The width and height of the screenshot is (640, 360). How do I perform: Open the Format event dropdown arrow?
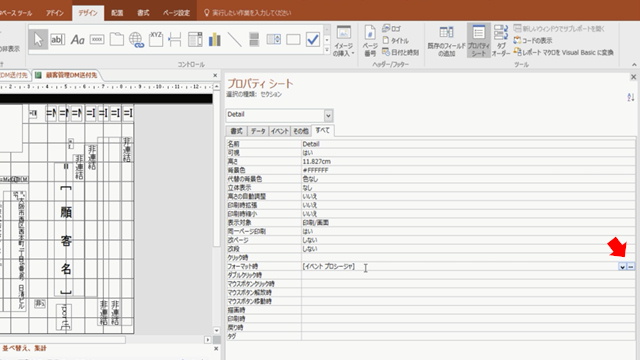(x=622, y=267)
